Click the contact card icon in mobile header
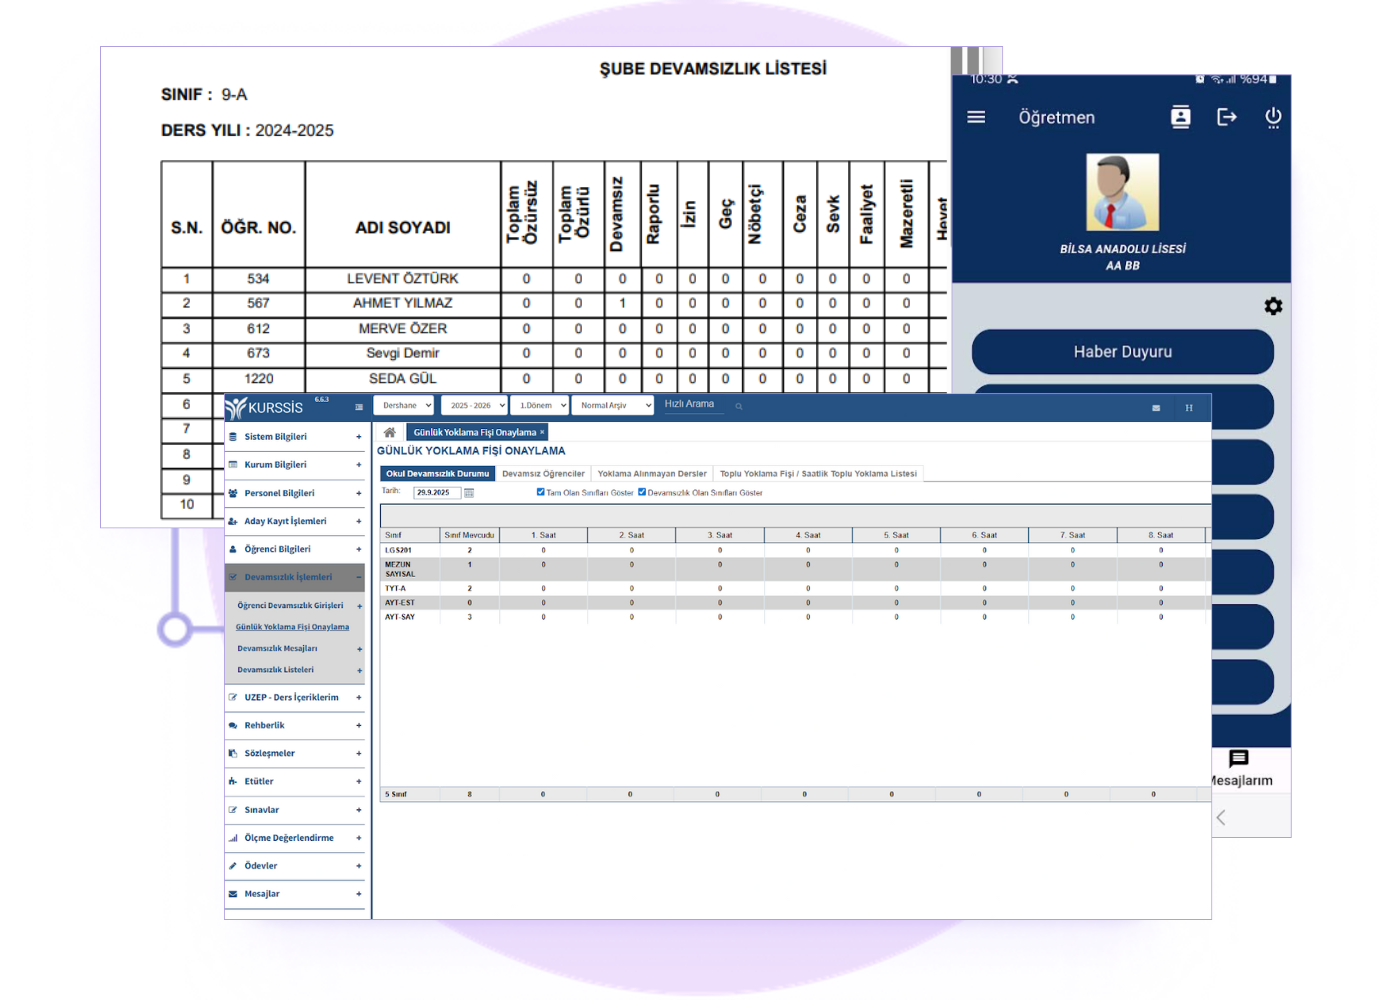Screen dimensions: 1400x1000 coord(1180,117)
